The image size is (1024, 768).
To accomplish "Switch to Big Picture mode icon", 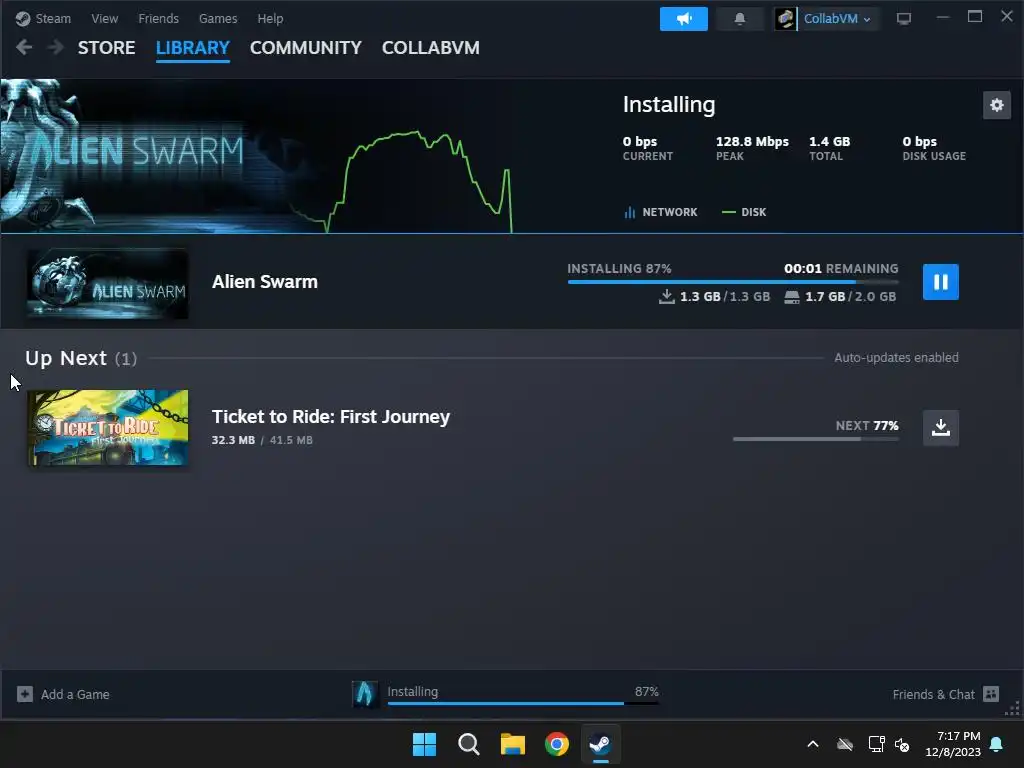I will coord(904,19).
